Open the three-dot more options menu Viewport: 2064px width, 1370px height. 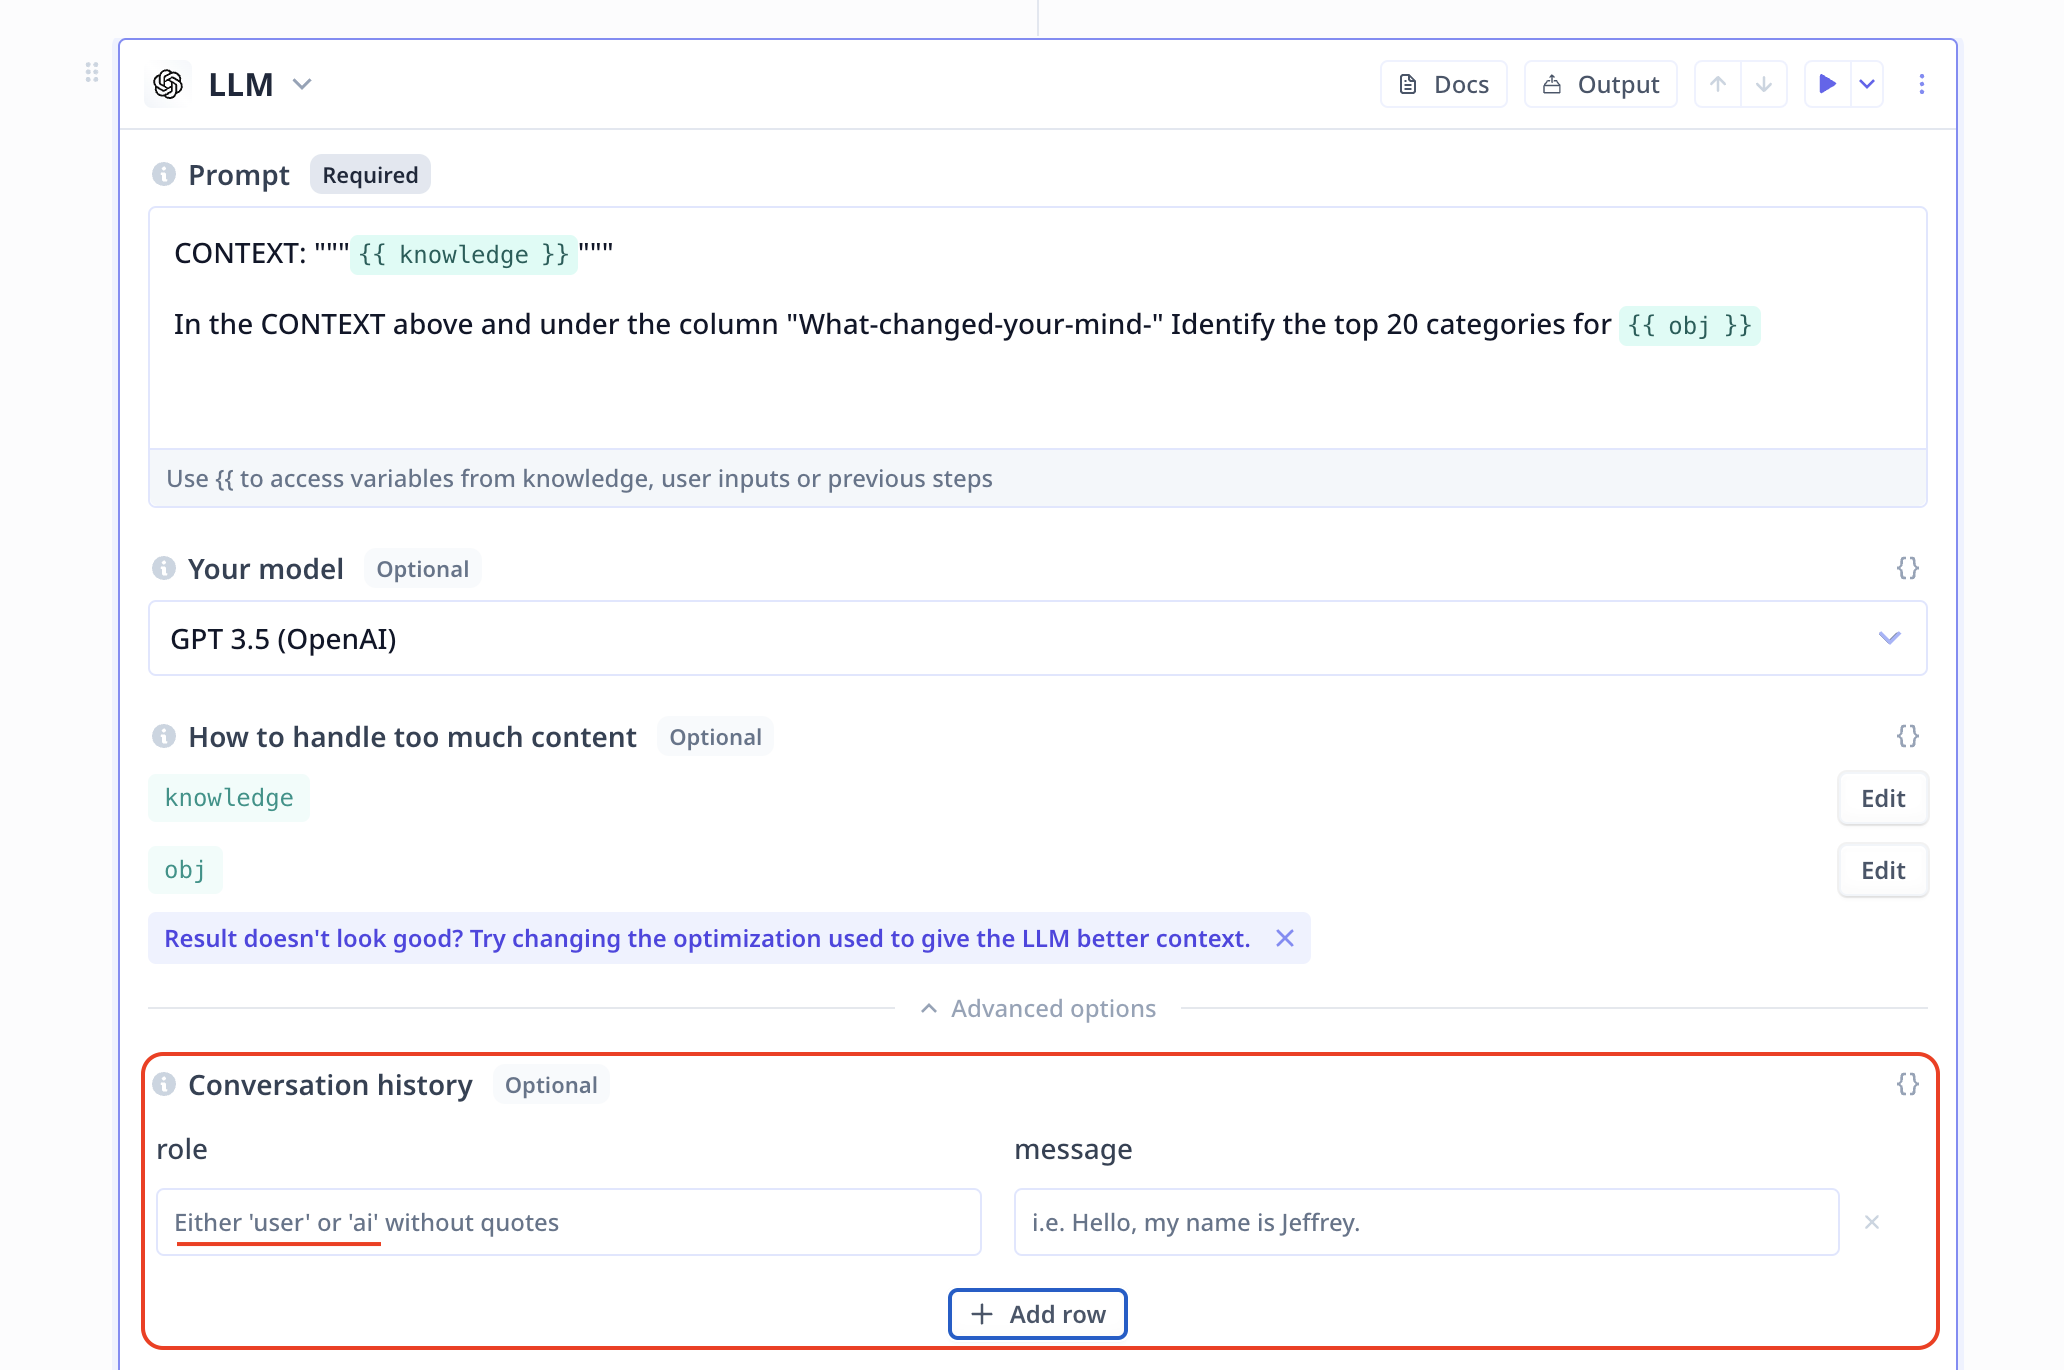(1921, 84)
